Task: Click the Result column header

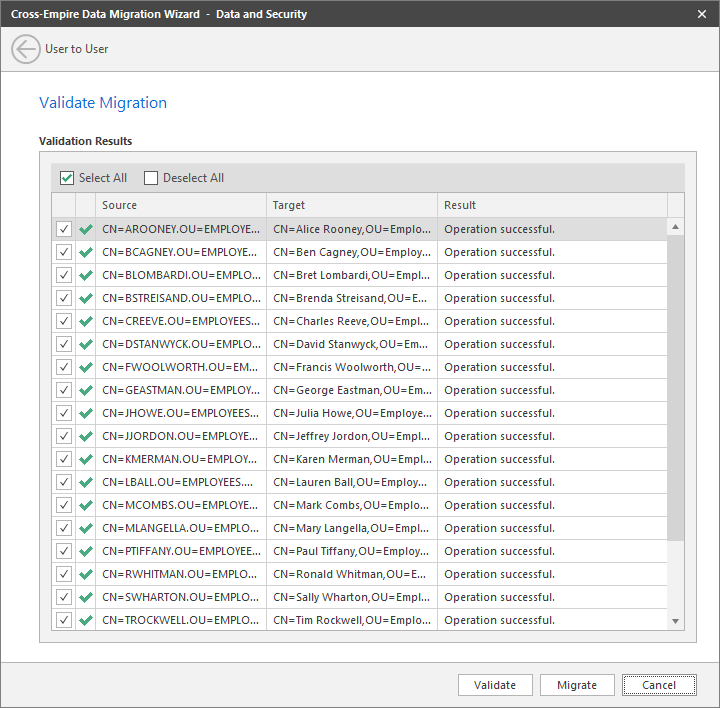Action: click(552, 205)
